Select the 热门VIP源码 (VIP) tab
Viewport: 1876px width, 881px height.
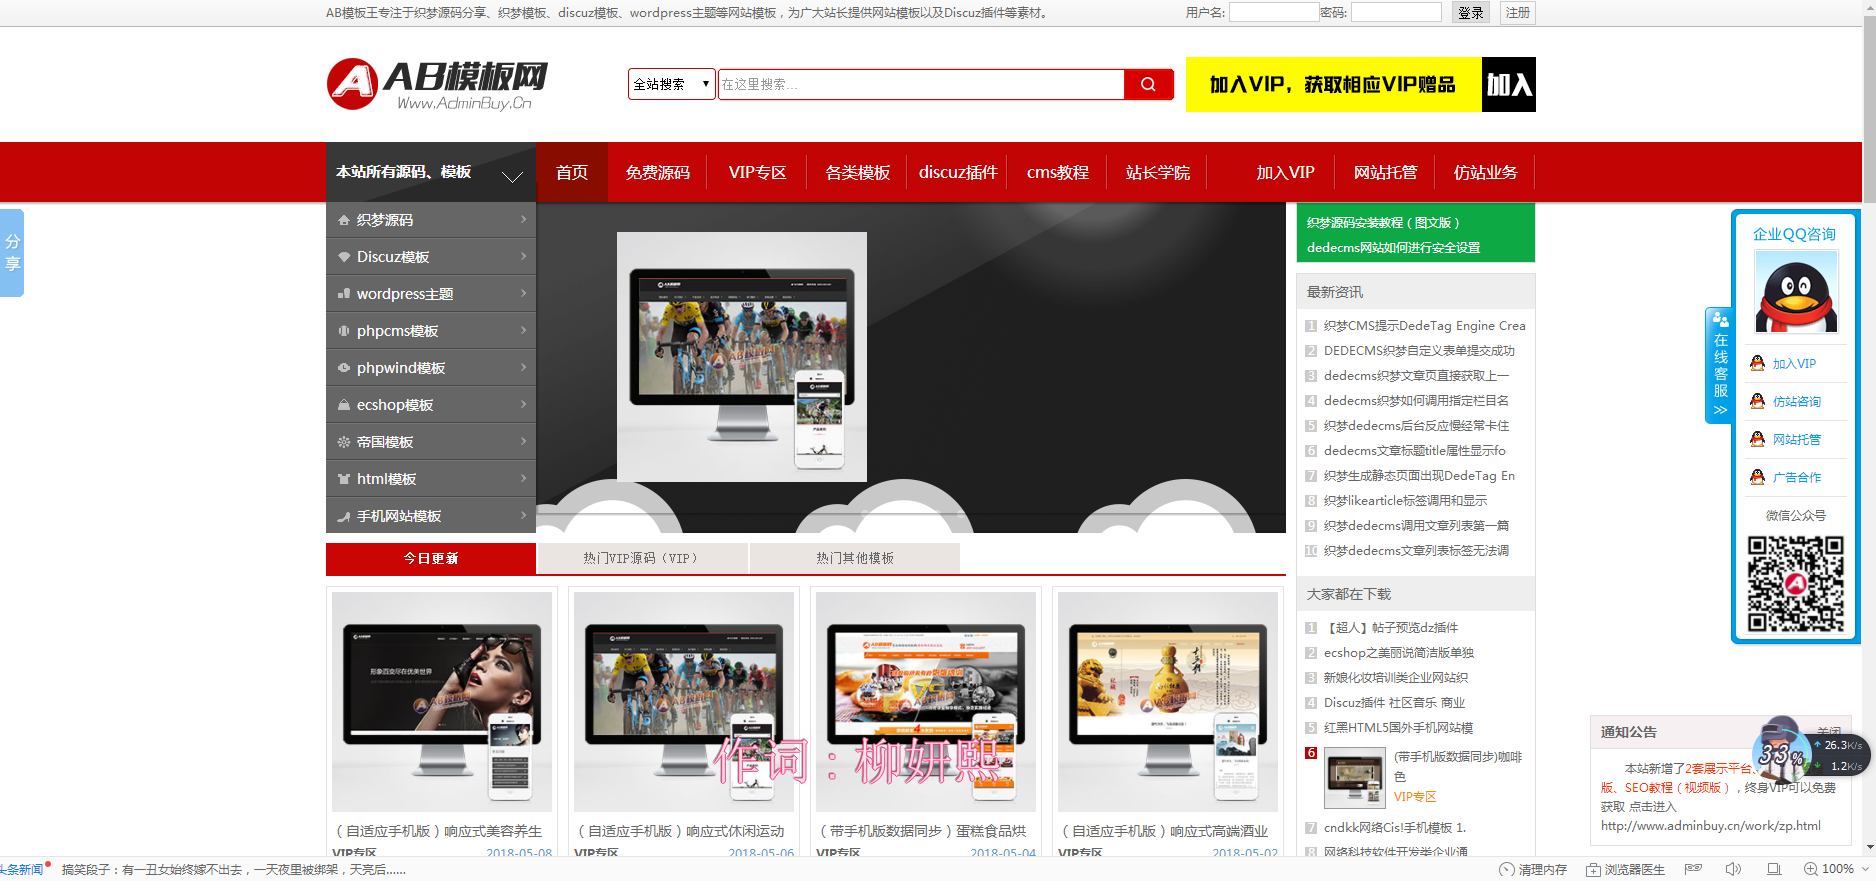(x=642, y=558)
